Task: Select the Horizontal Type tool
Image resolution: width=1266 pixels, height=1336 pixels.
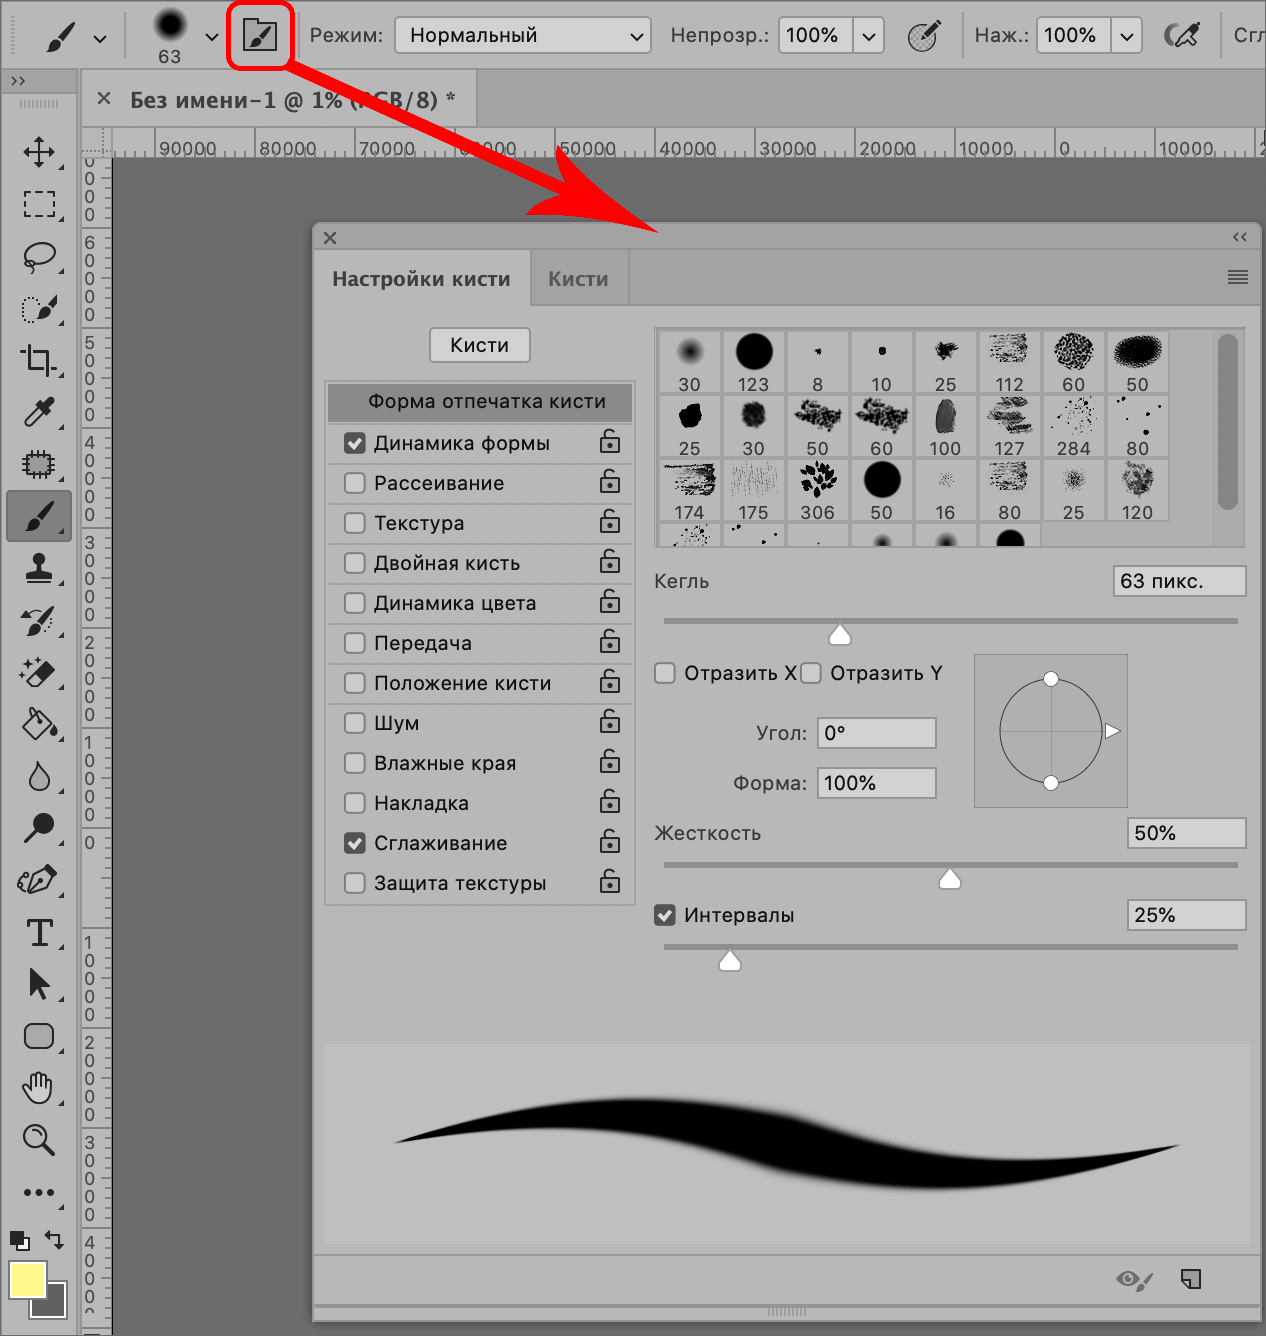Action: click(x=39, y=932)
